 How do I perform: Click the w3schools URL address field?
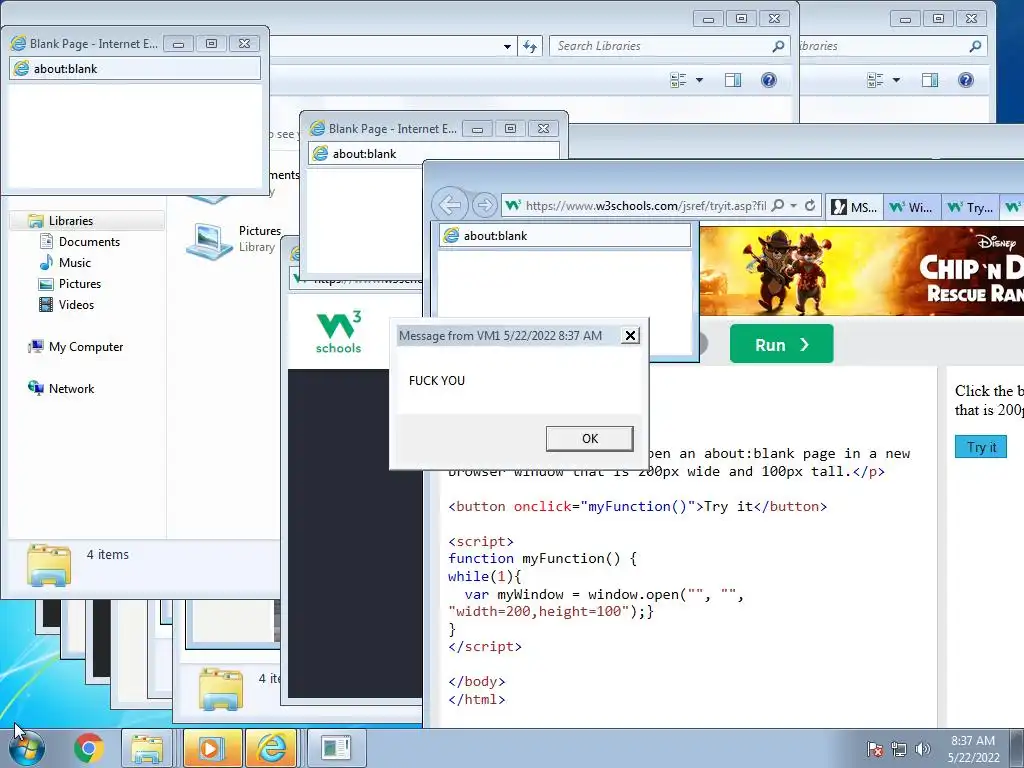coord(645,206)
